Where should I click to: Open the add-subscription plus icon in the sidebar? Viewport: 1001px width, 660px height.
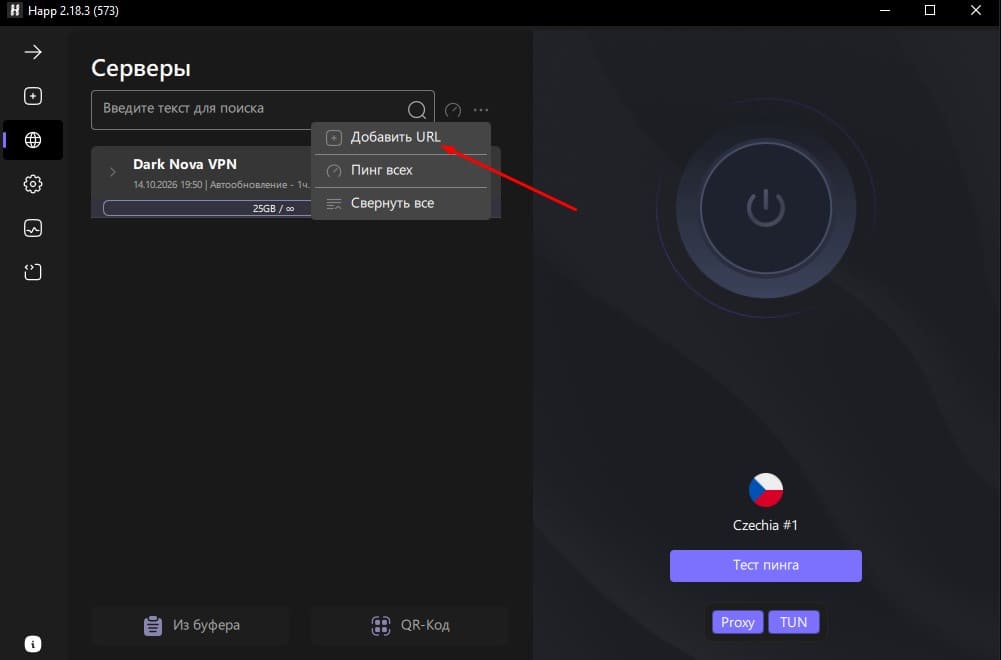(x=33, y=96)
